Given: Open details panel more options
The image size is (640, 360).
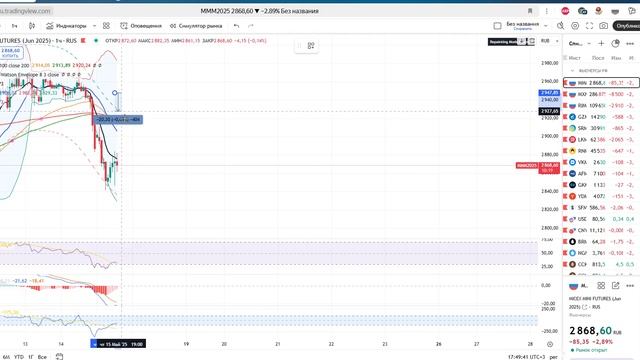Looking at the screenshot, I should (630, 285).
